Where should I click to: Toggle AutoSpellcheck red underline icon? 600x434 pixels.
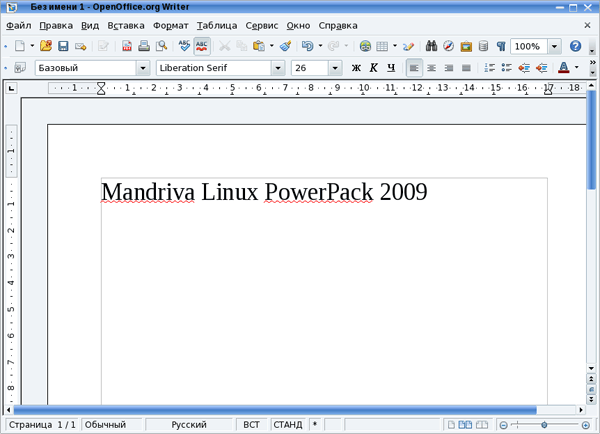(x=202, y=46)
